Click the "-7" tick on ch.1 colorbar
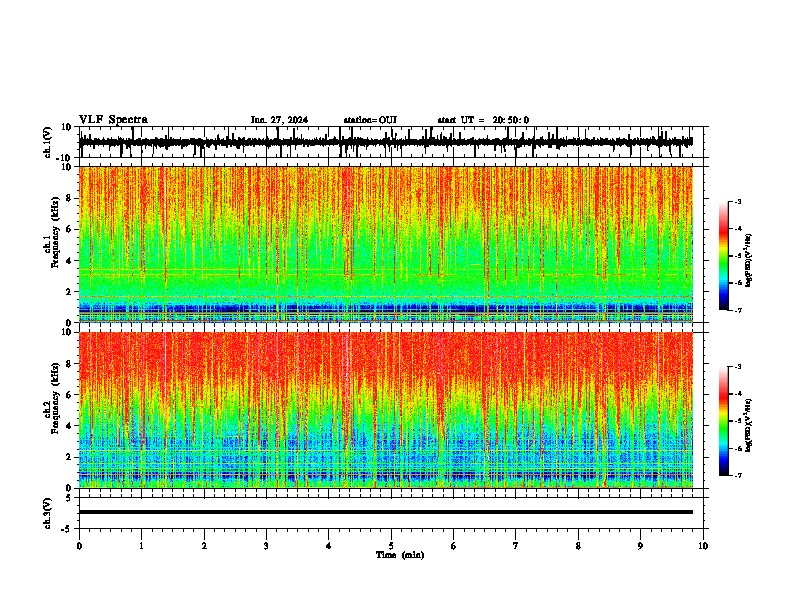 pyautogui.click(x=737, y=310)
